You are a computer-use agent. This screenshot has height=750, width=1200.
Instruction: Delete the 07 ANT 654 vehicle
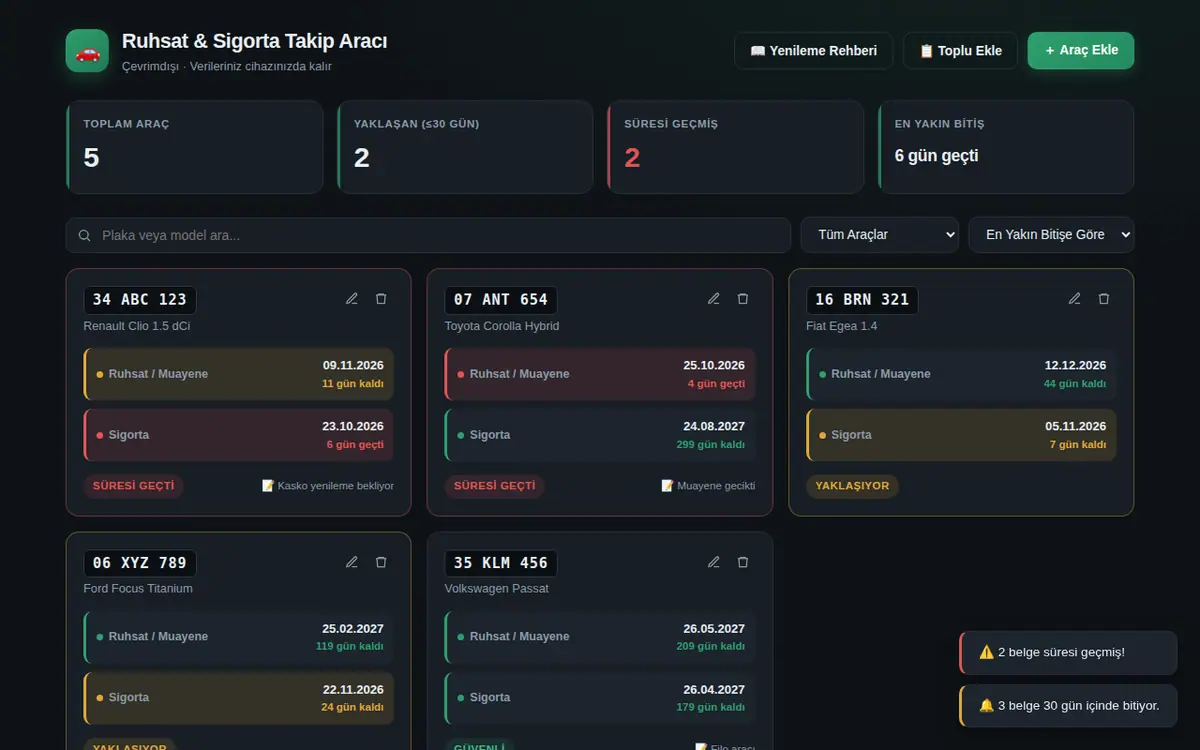click(x=743, y=299)
